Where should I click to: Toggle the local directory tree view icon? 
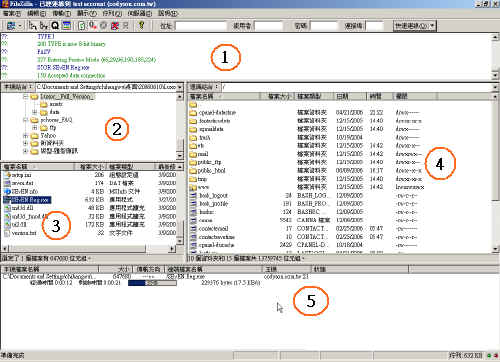pyautogui.click(x=33, y=26)
